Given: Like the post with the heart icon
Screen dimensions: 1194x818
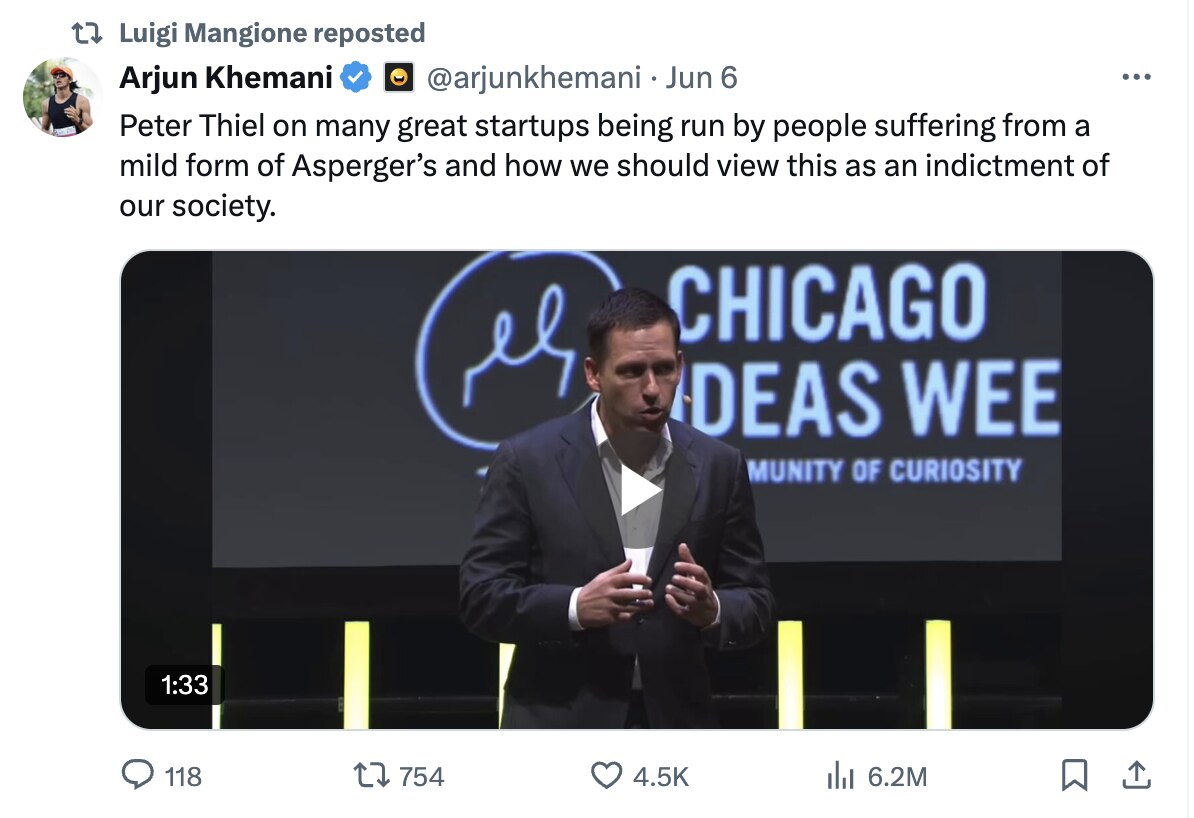Looking at the screenshot, I should point(606,775).
